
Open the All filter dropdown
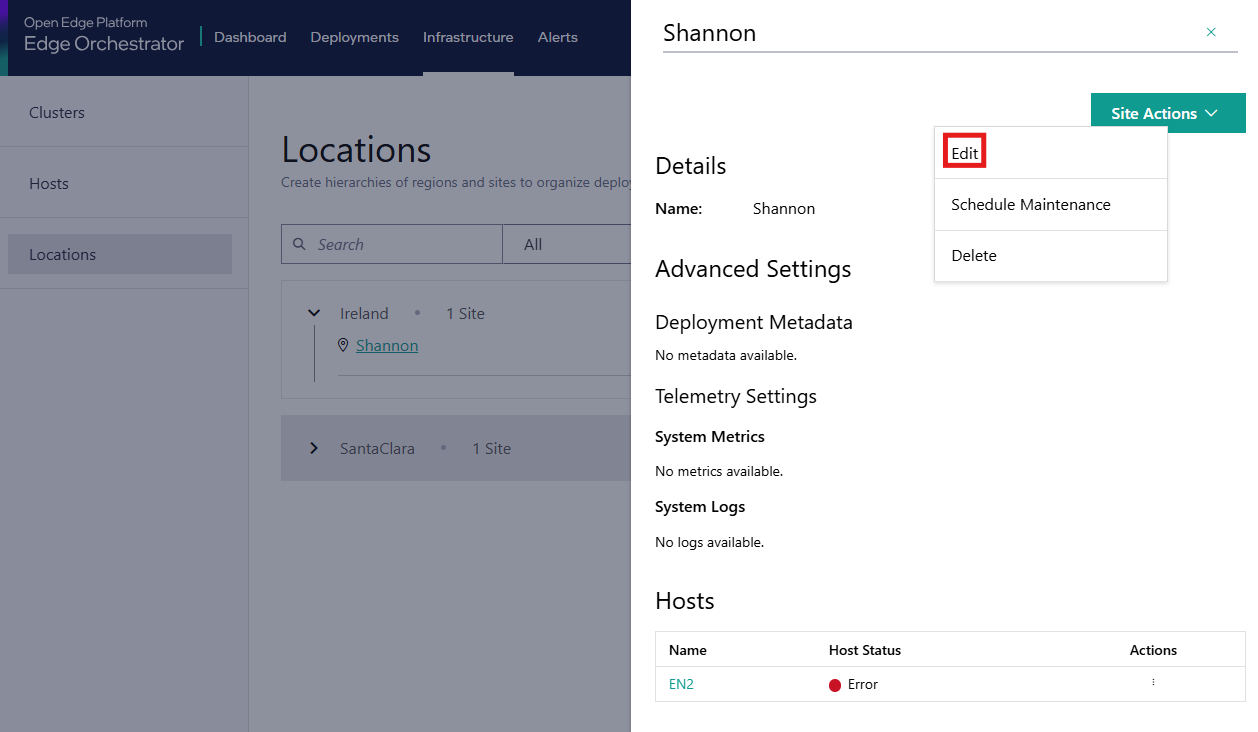click(x=566, y=244)
